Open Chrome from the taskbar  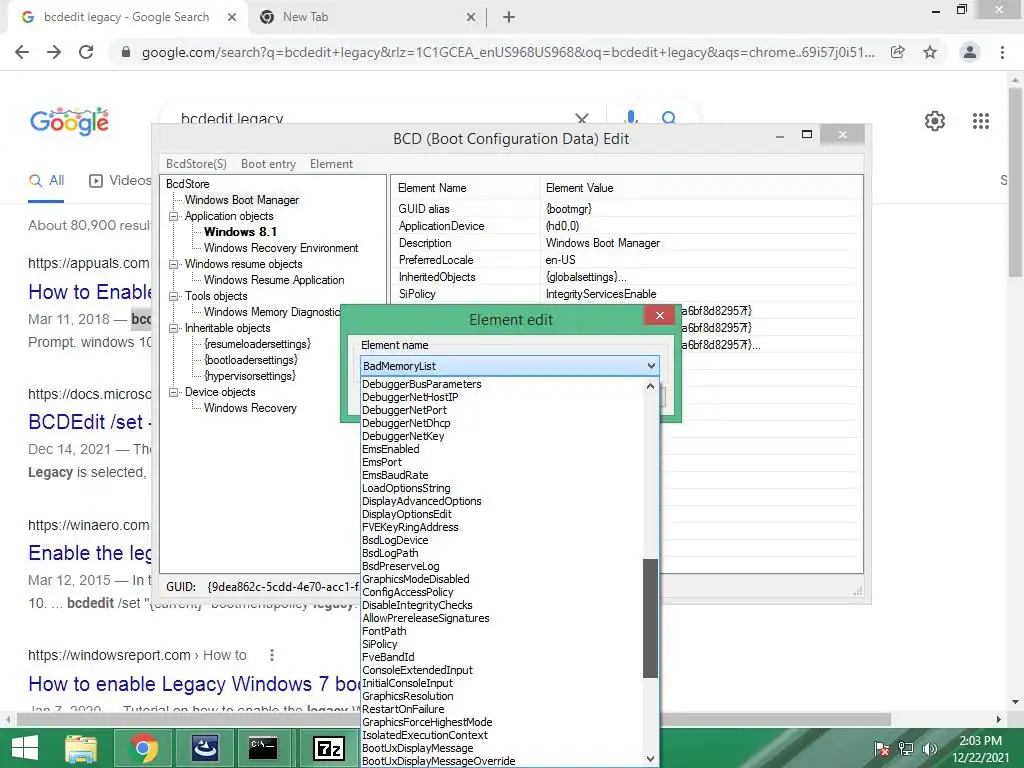coord(143,748)
